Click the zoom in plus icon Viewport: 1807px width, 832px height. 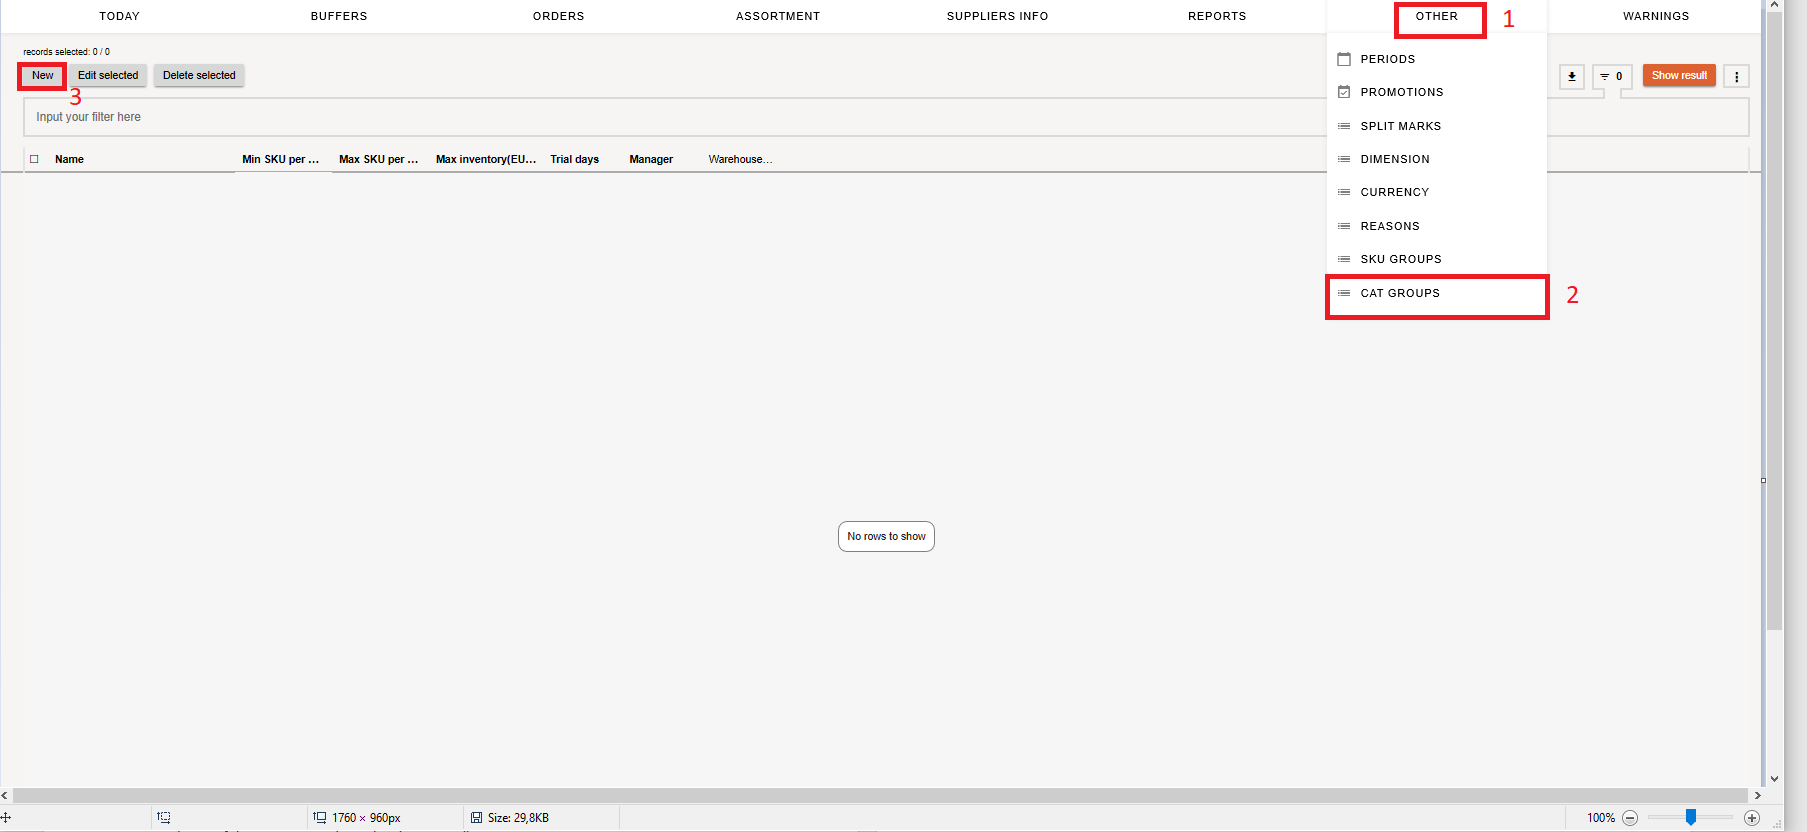1752,818
